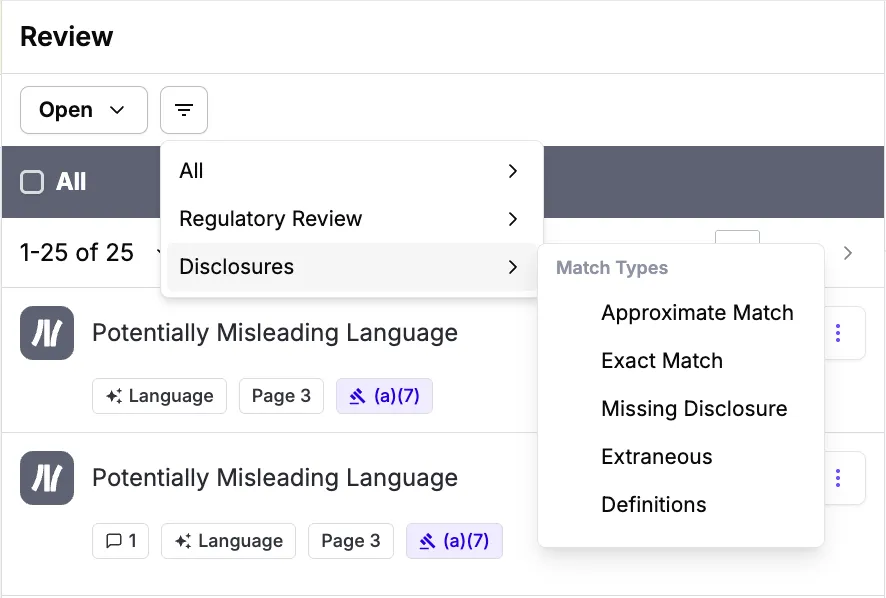Image resolution: width=886 pixels, height=598 pixels.
Task: Open the second item's (a)(7) rule tag
Action: click(454, 541)
